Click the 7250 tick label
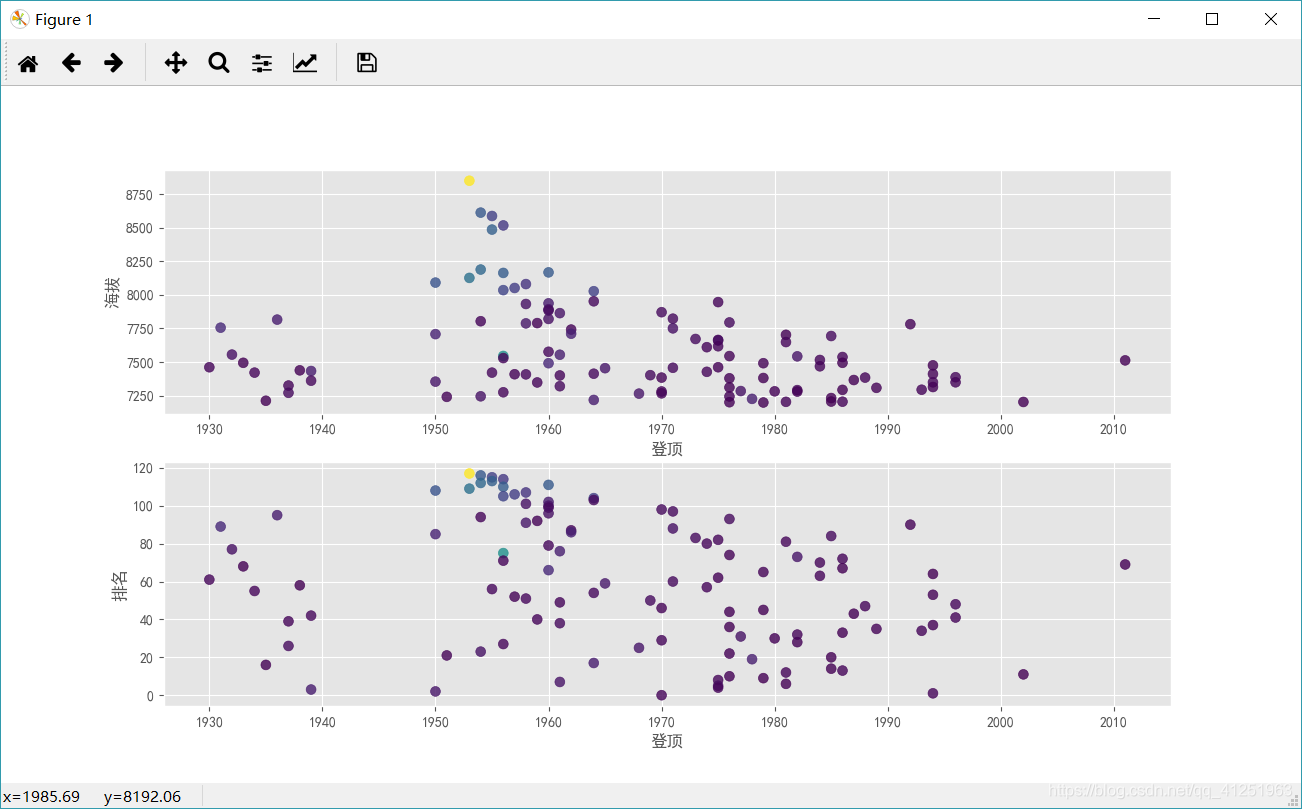1302x809 pixels. 140,397
